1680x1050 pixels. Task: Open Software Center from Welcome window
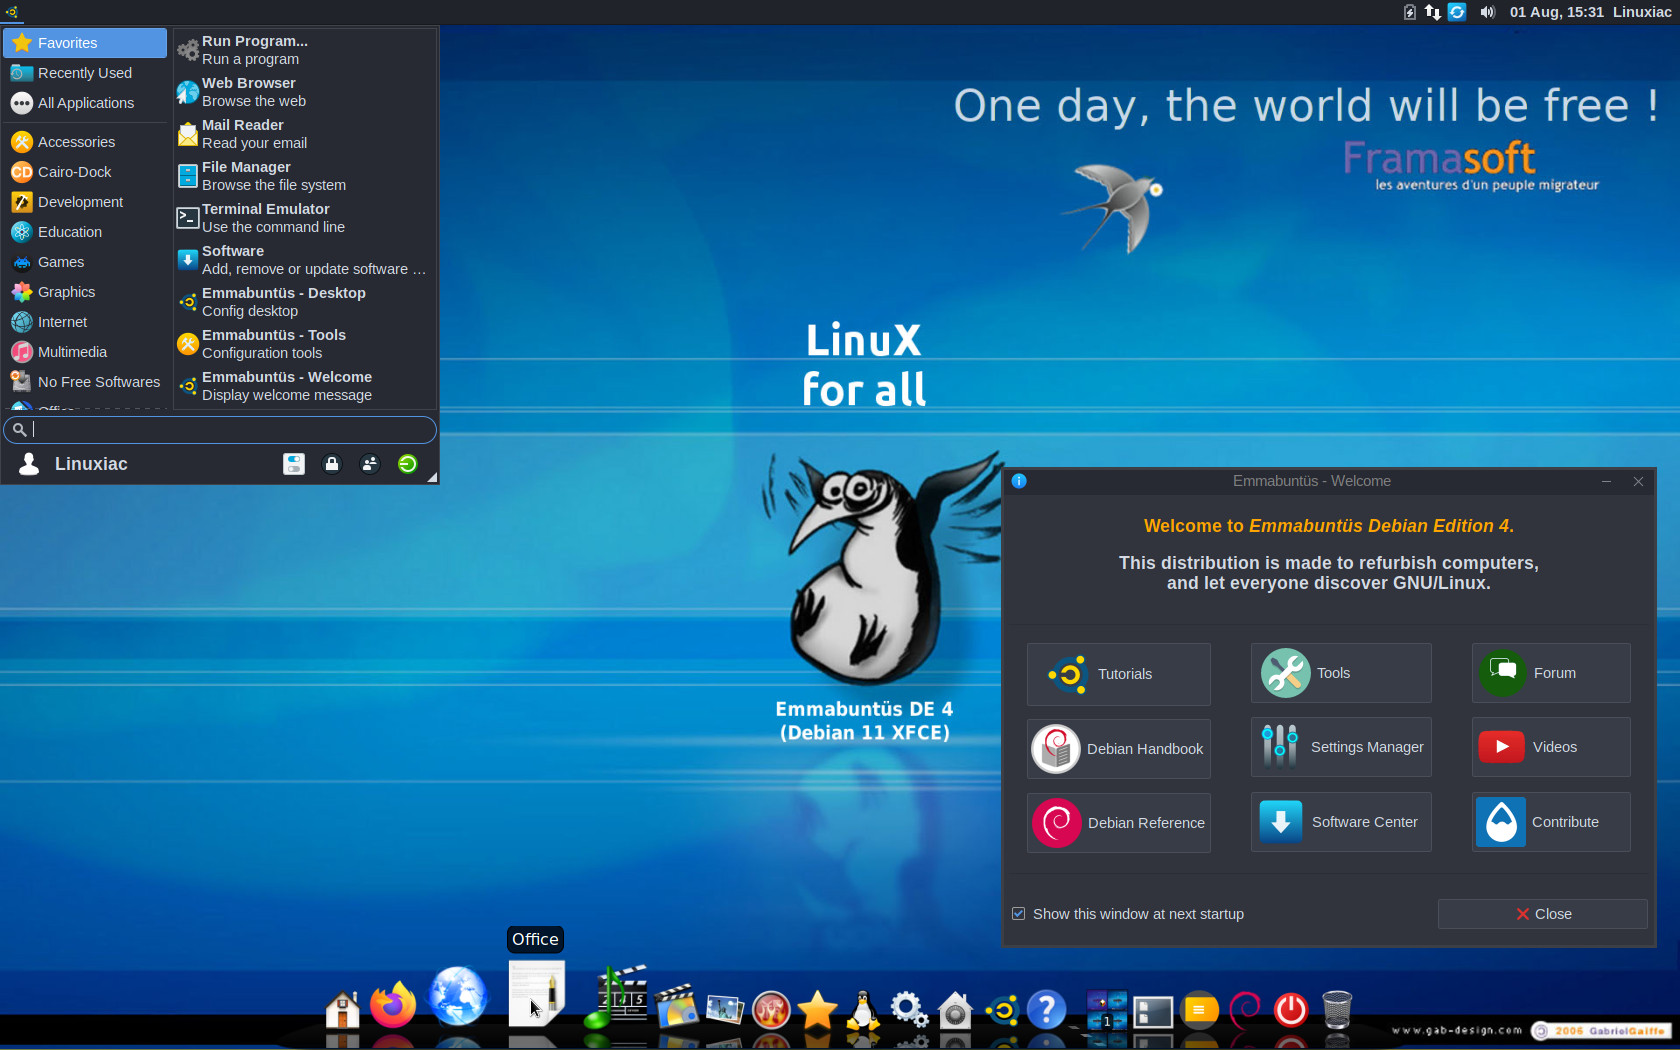click(1341, 822)
